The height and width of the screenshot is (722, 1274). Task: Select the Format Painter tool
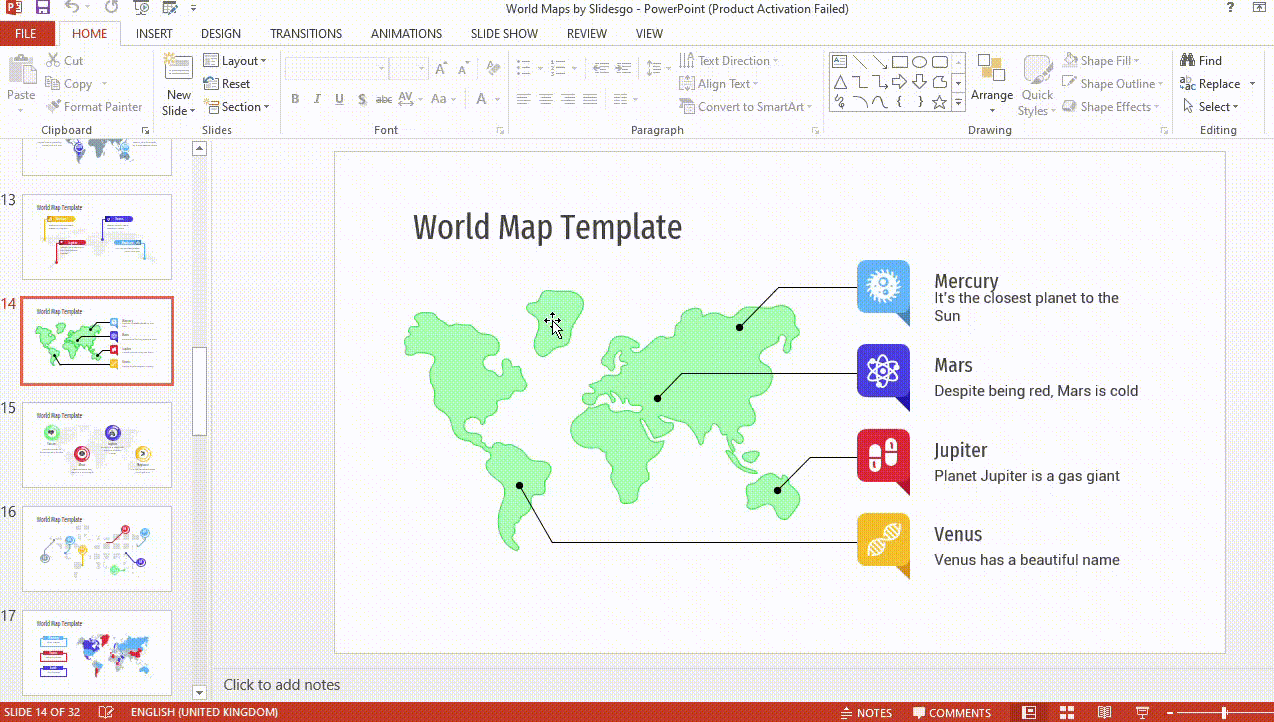95,106
